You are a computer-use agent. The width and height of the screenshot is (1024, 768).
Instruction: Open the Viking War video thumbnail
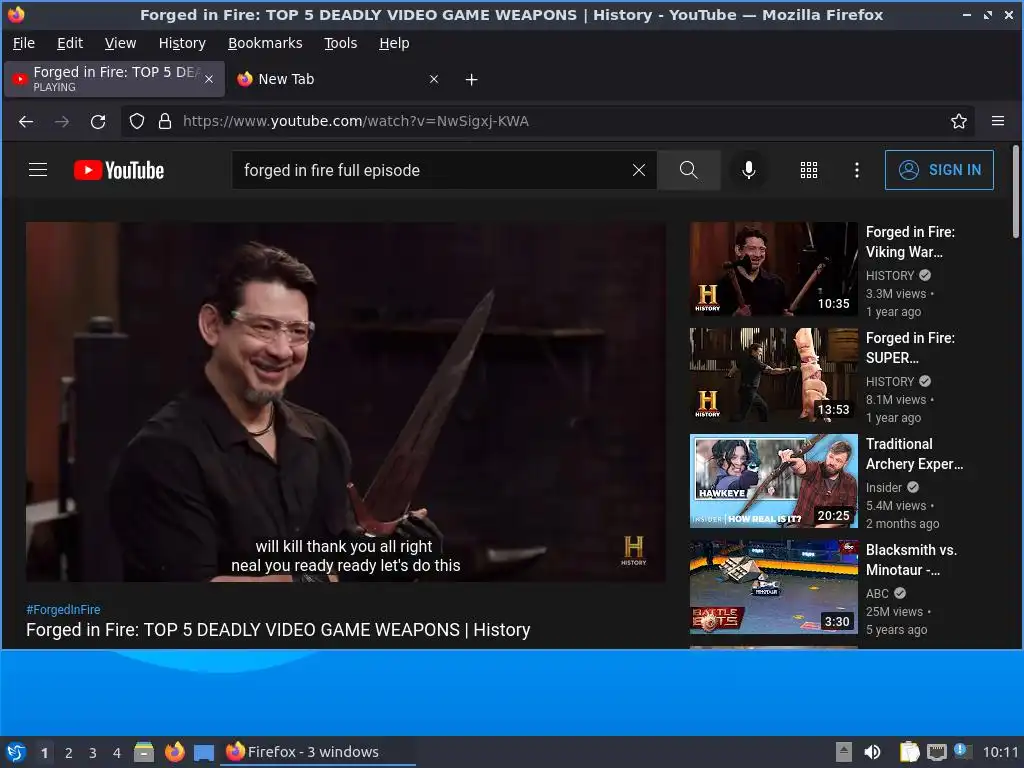pyautogui.click(x=774, y=269)
